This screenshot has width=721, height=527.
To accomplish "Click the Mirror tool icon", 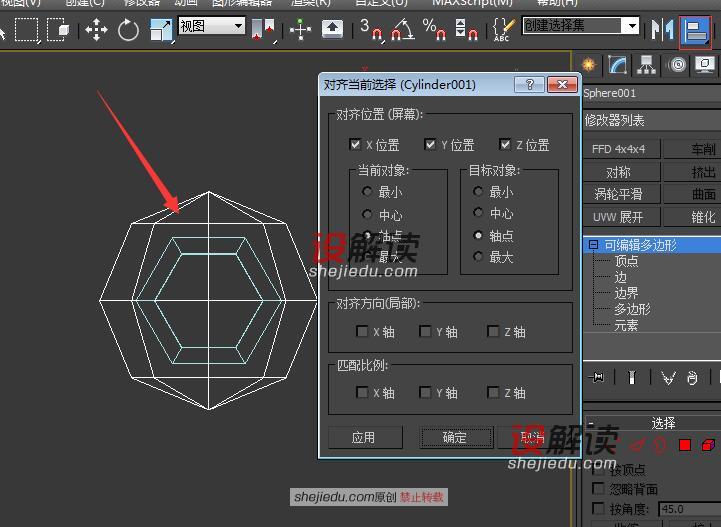I will 663,30.
